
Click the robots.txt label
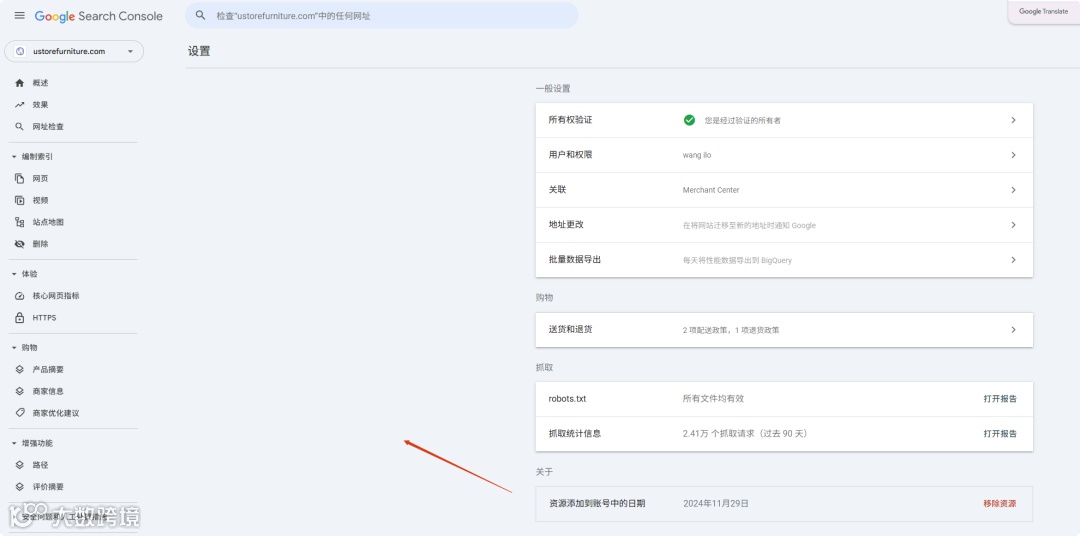pyautogui.click(x=568, y=399)
